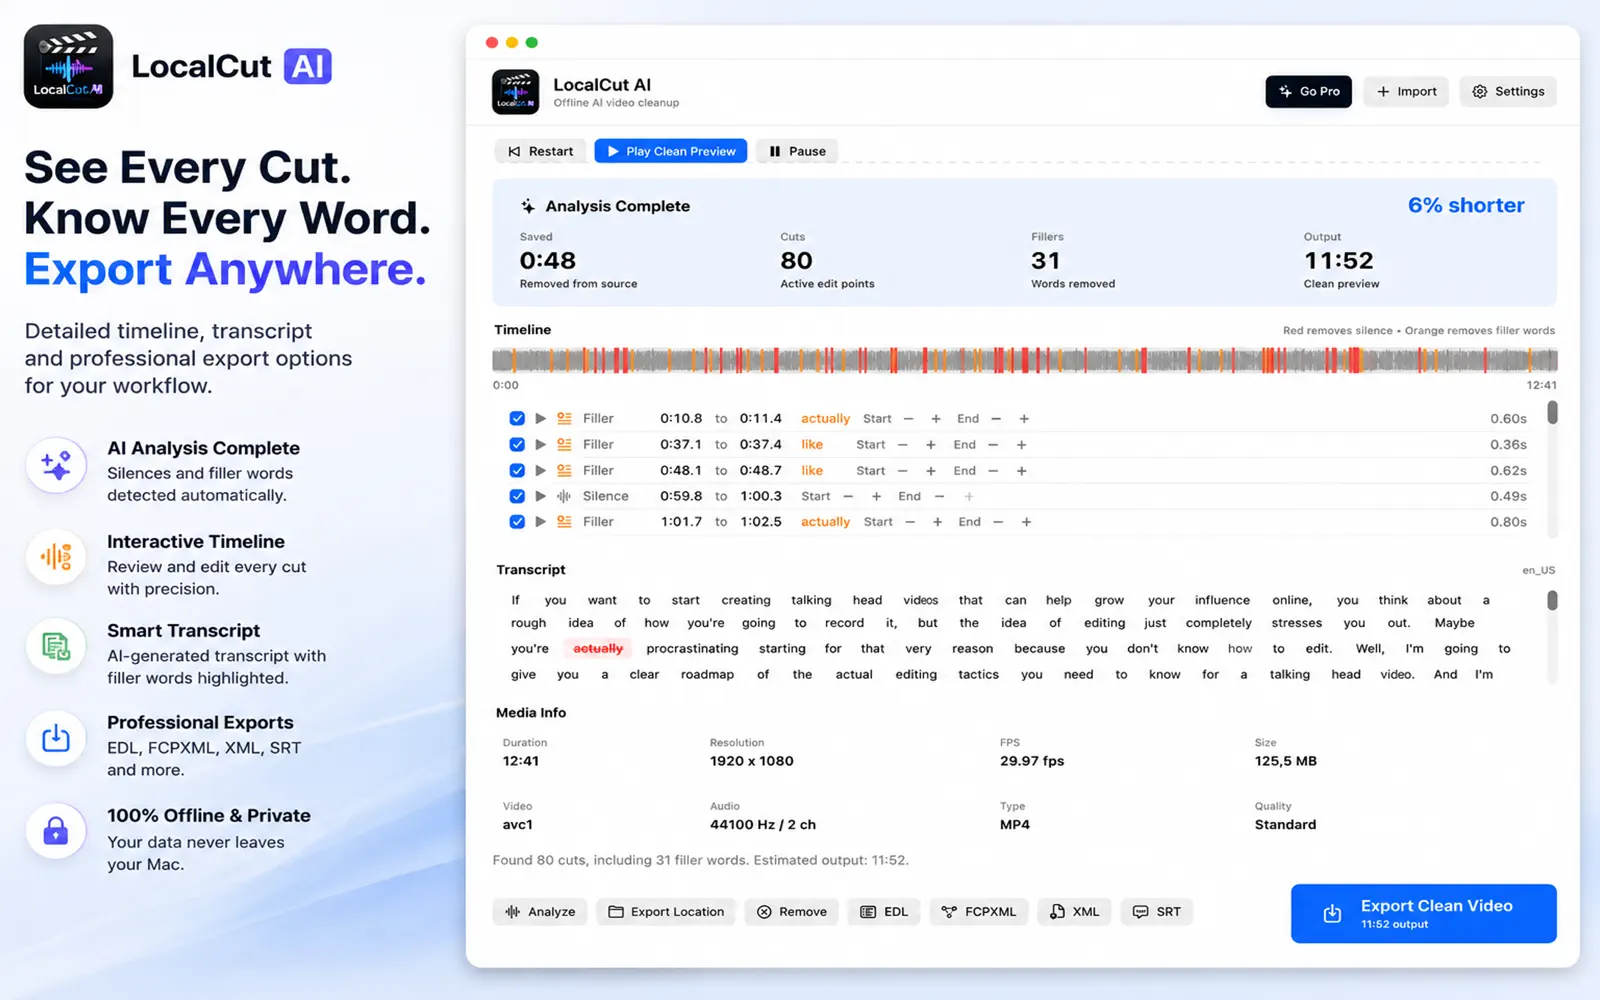Click struck-through word "actually" in transcript
Screen dimensions: 1600x1000
[598, 649]
